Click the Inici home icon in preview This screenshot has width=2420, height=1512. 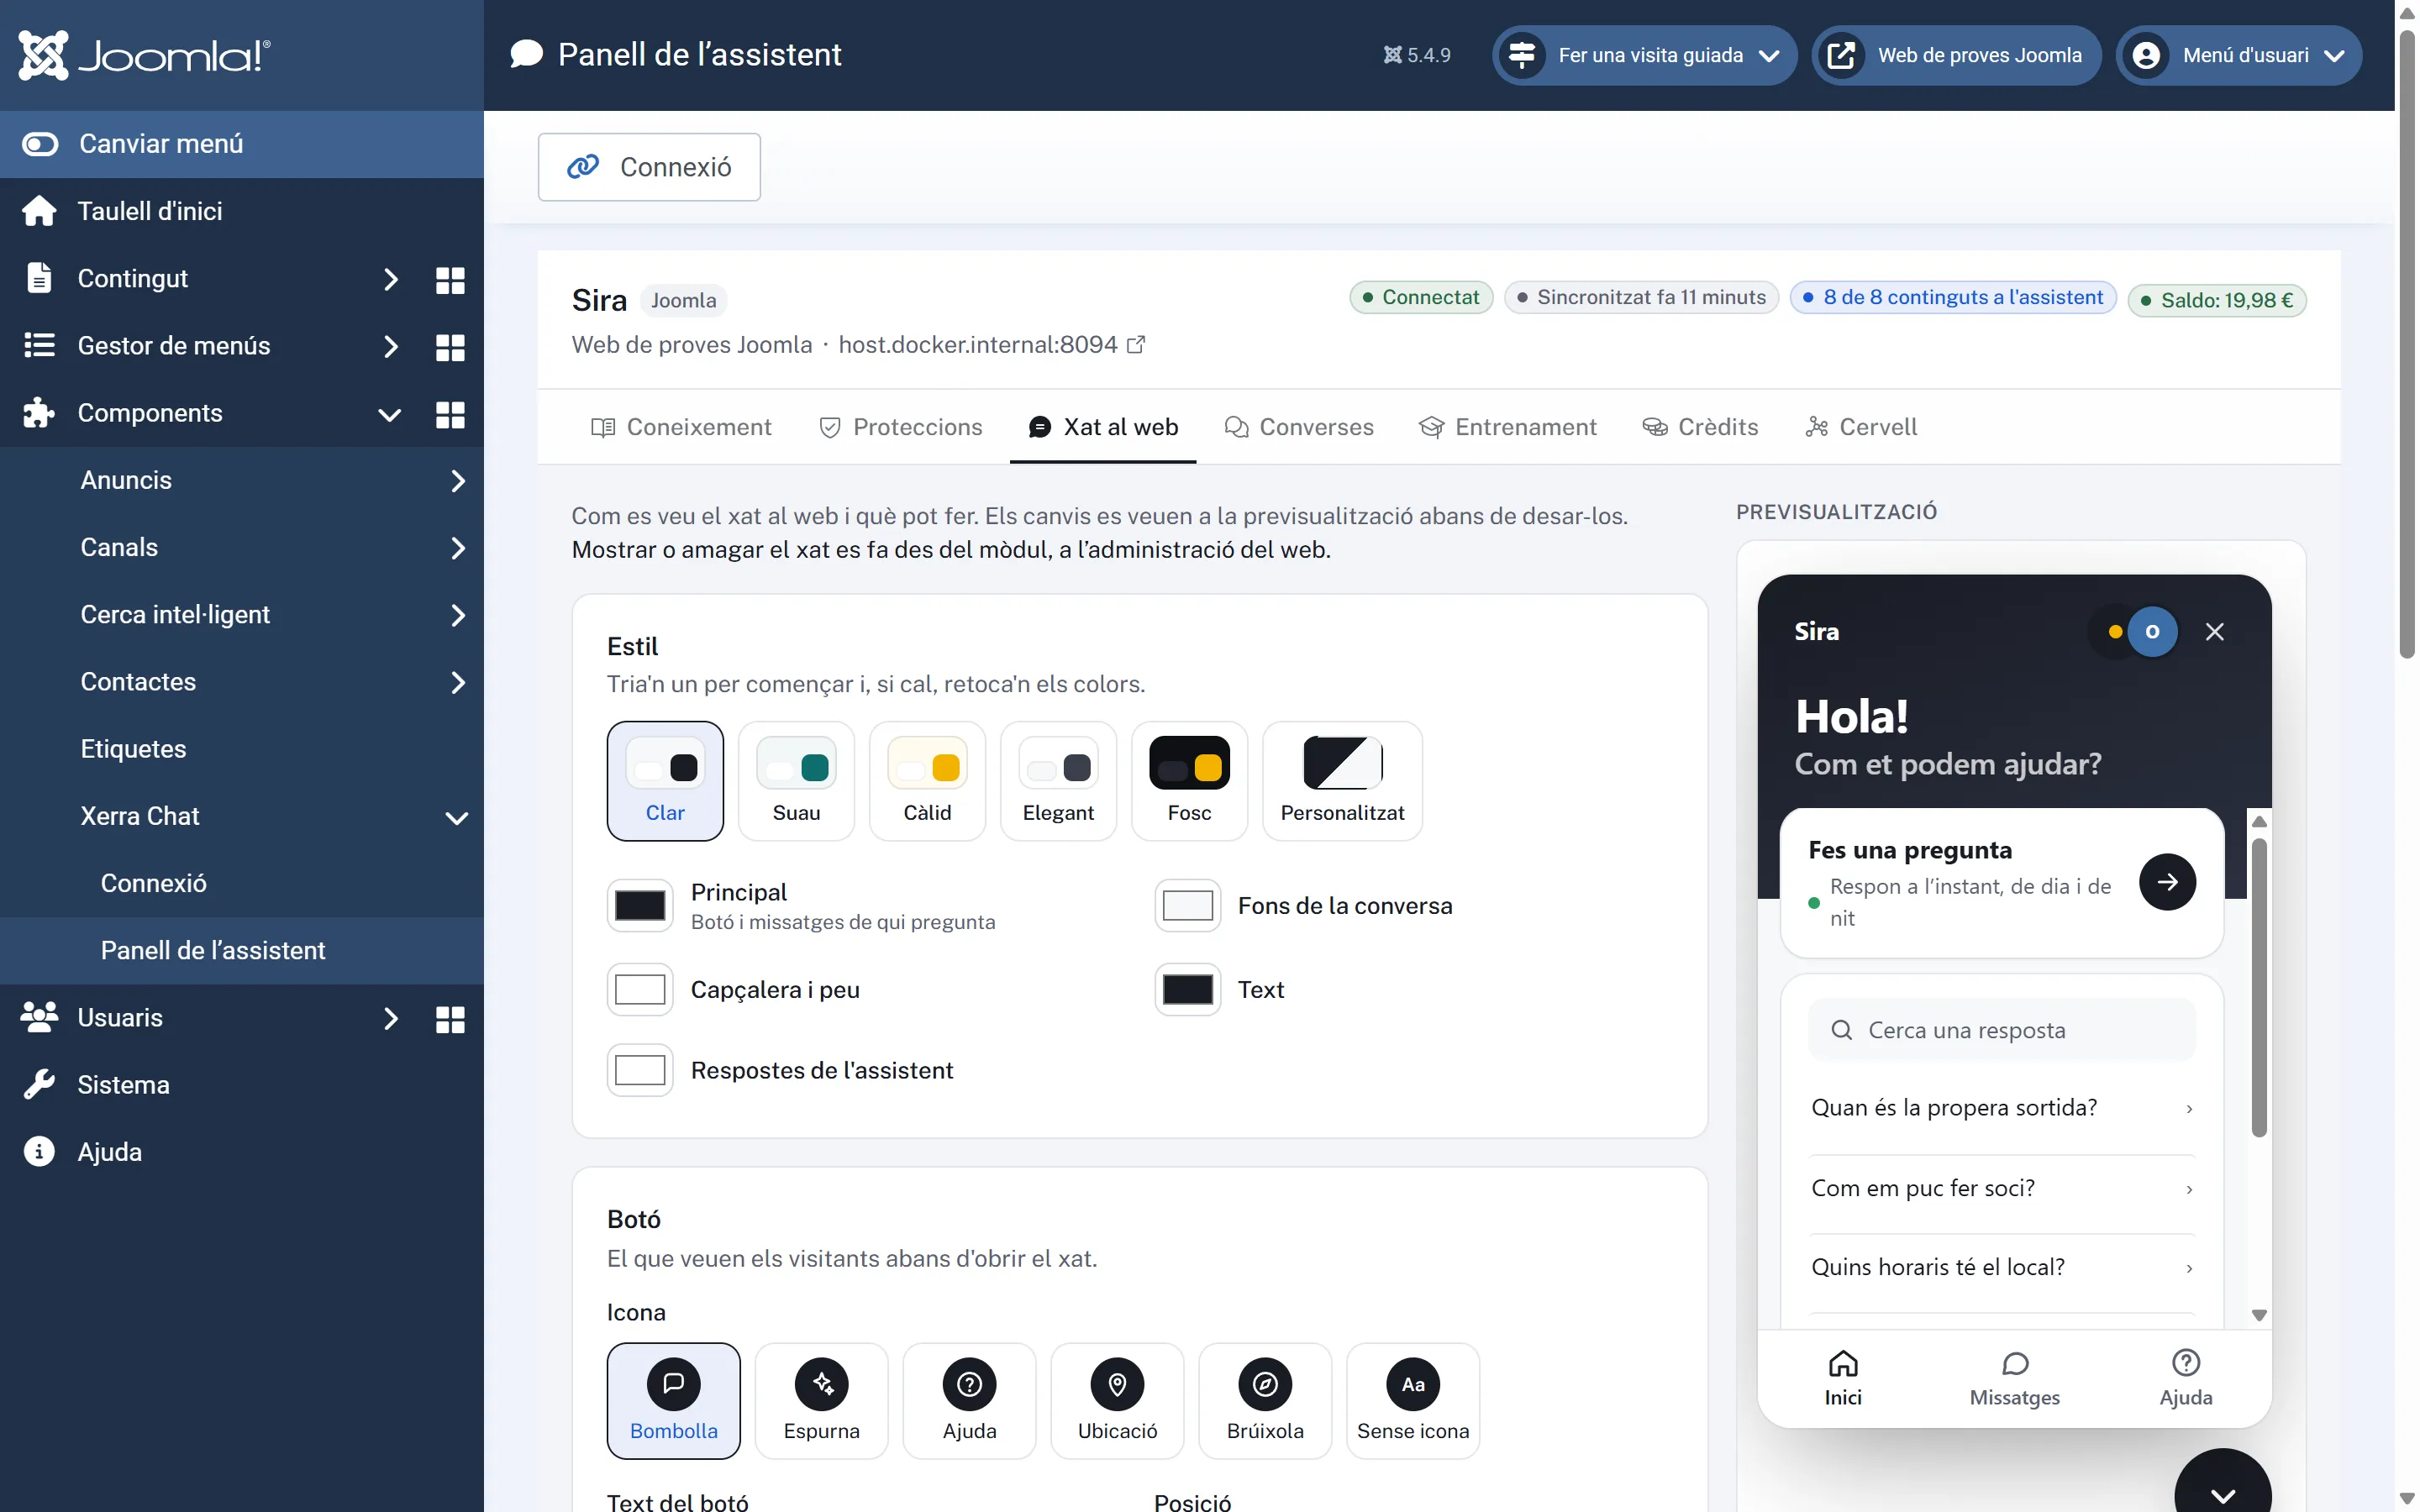tap(1843, 1364)
